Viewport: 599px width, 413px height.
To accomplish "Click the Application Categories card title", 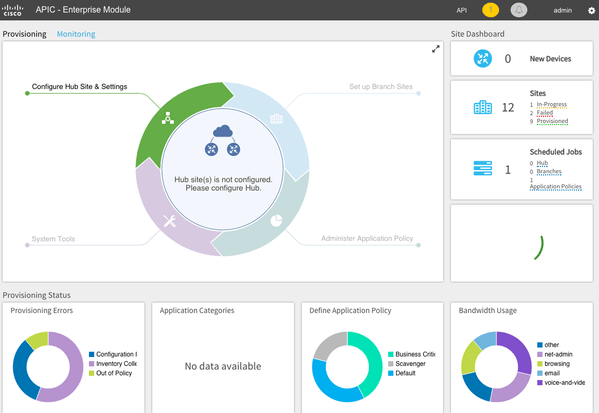I will coord(197,311).
